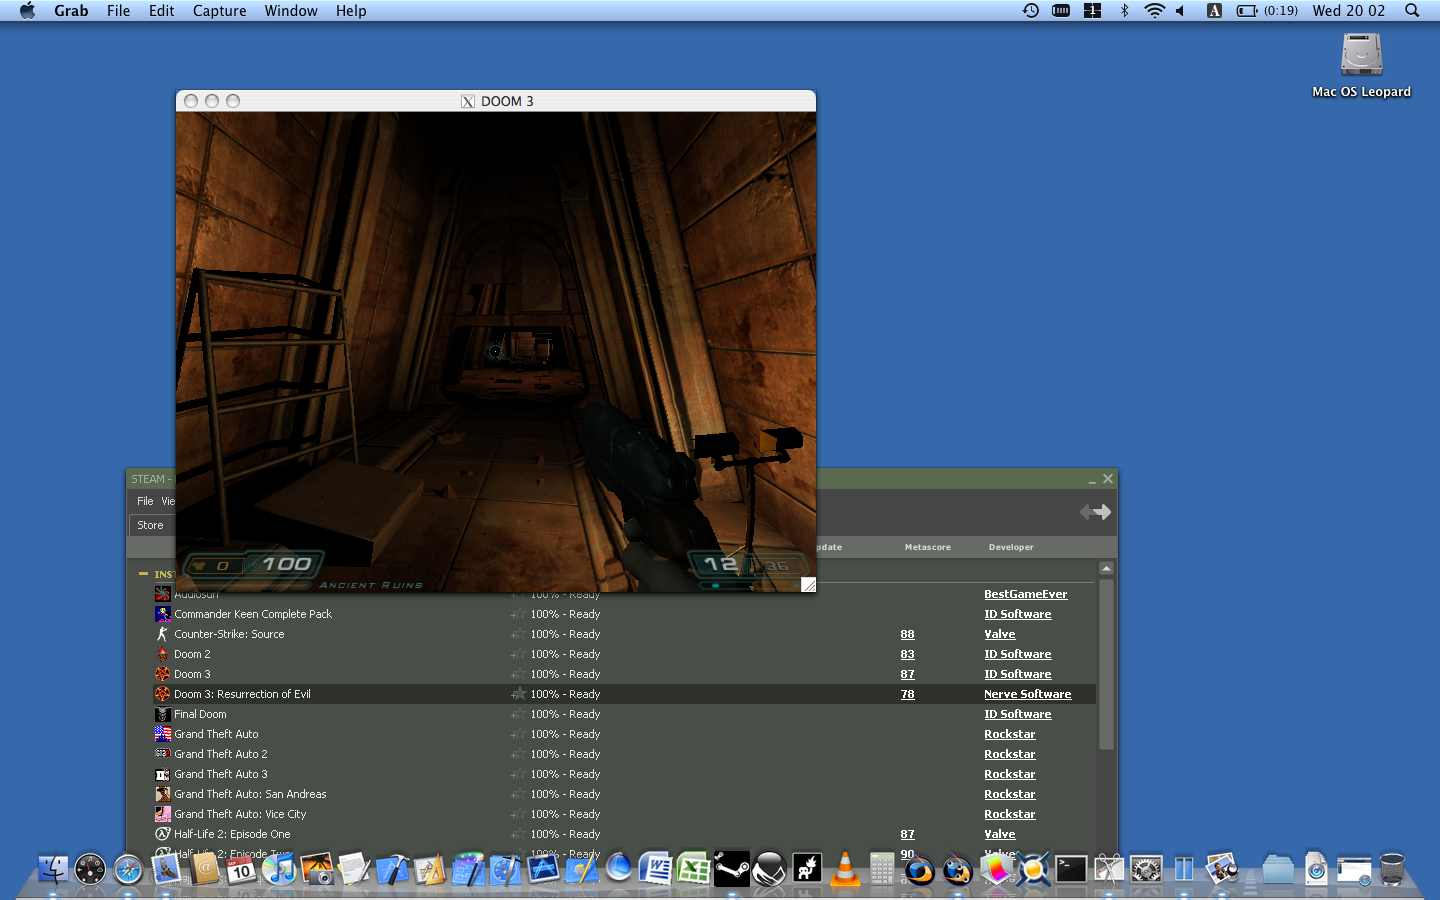1440x900 pixels.
Task: Open metascore 88 link
Action: [x=907, y=634]
